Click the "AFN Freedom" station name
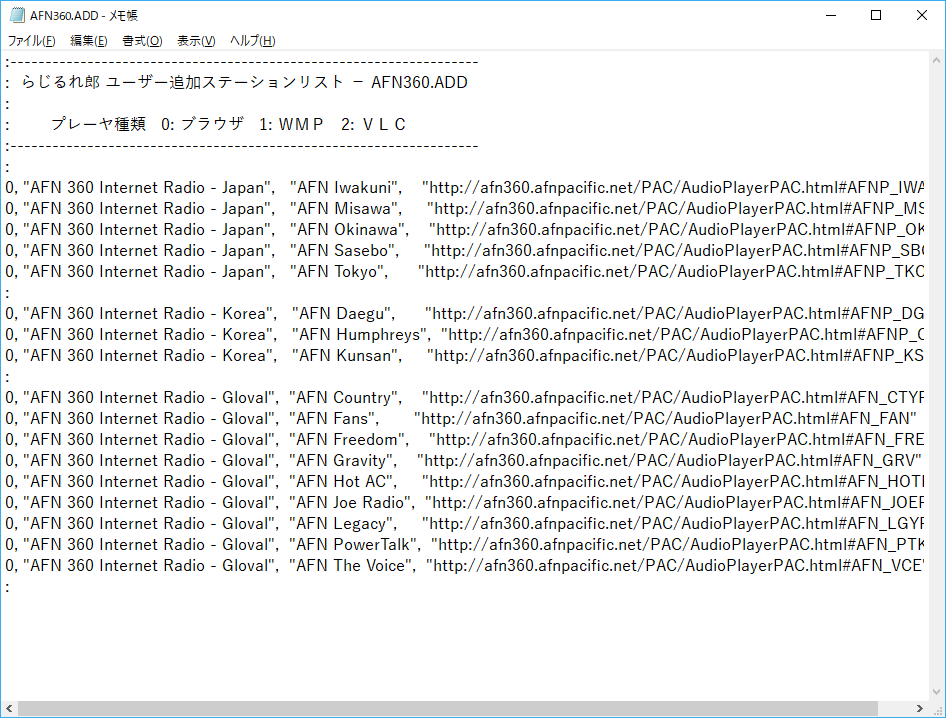This screenshot has width=946, height=718. point(349,440)
